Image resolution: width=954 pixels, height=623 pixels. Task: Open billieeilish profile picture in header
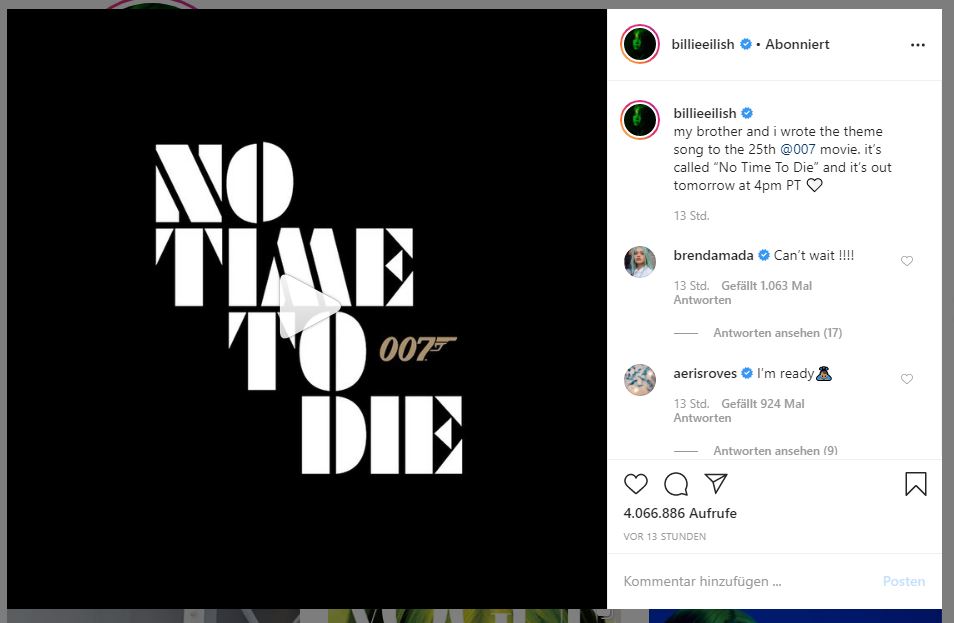point(640,44)
